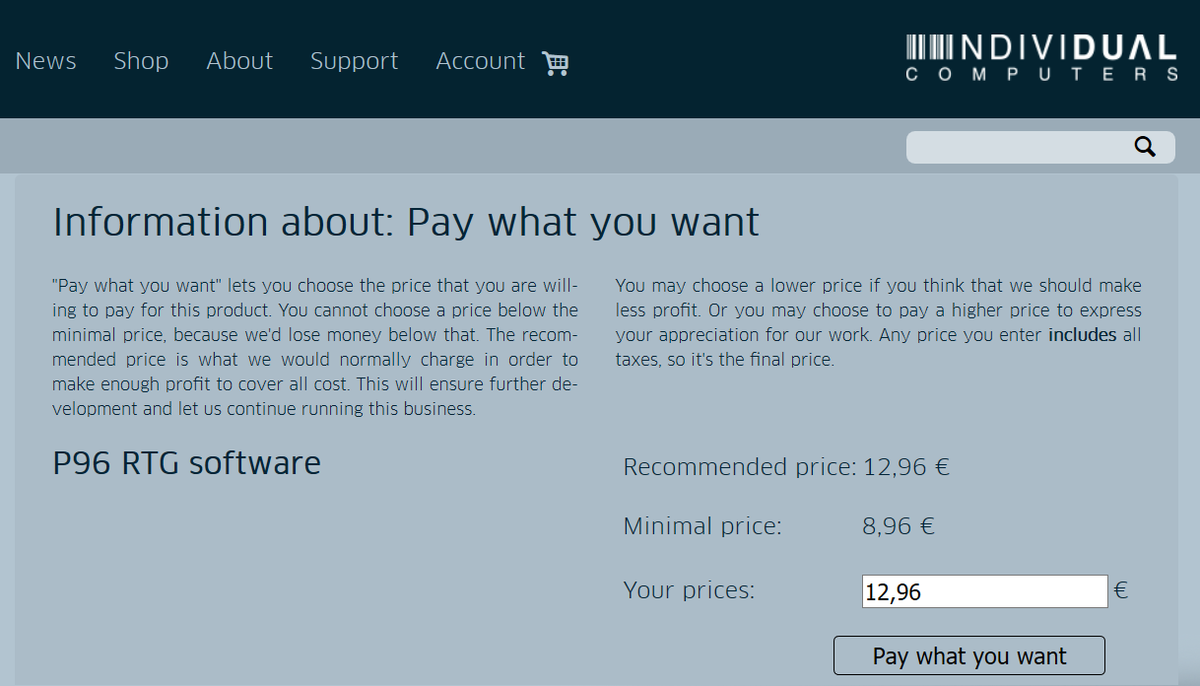
Task: Click the Your prices label
Action: click(689, 591)
